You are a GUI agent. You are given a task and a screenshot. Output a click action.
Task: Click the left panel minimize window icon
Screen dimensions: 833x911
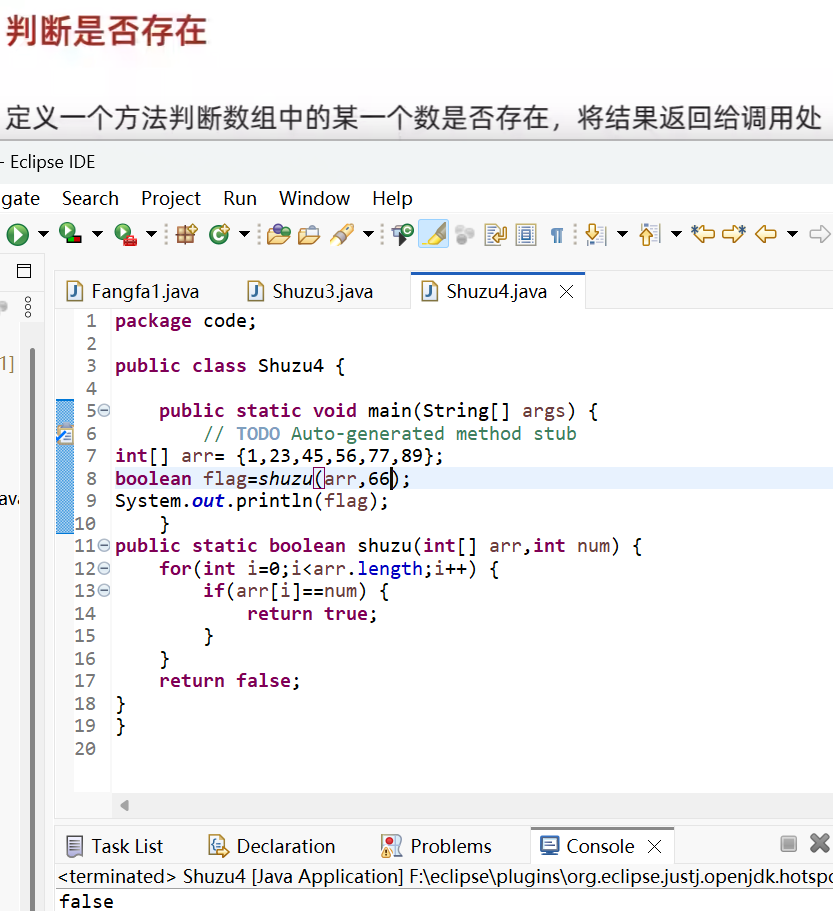[24, 271]
